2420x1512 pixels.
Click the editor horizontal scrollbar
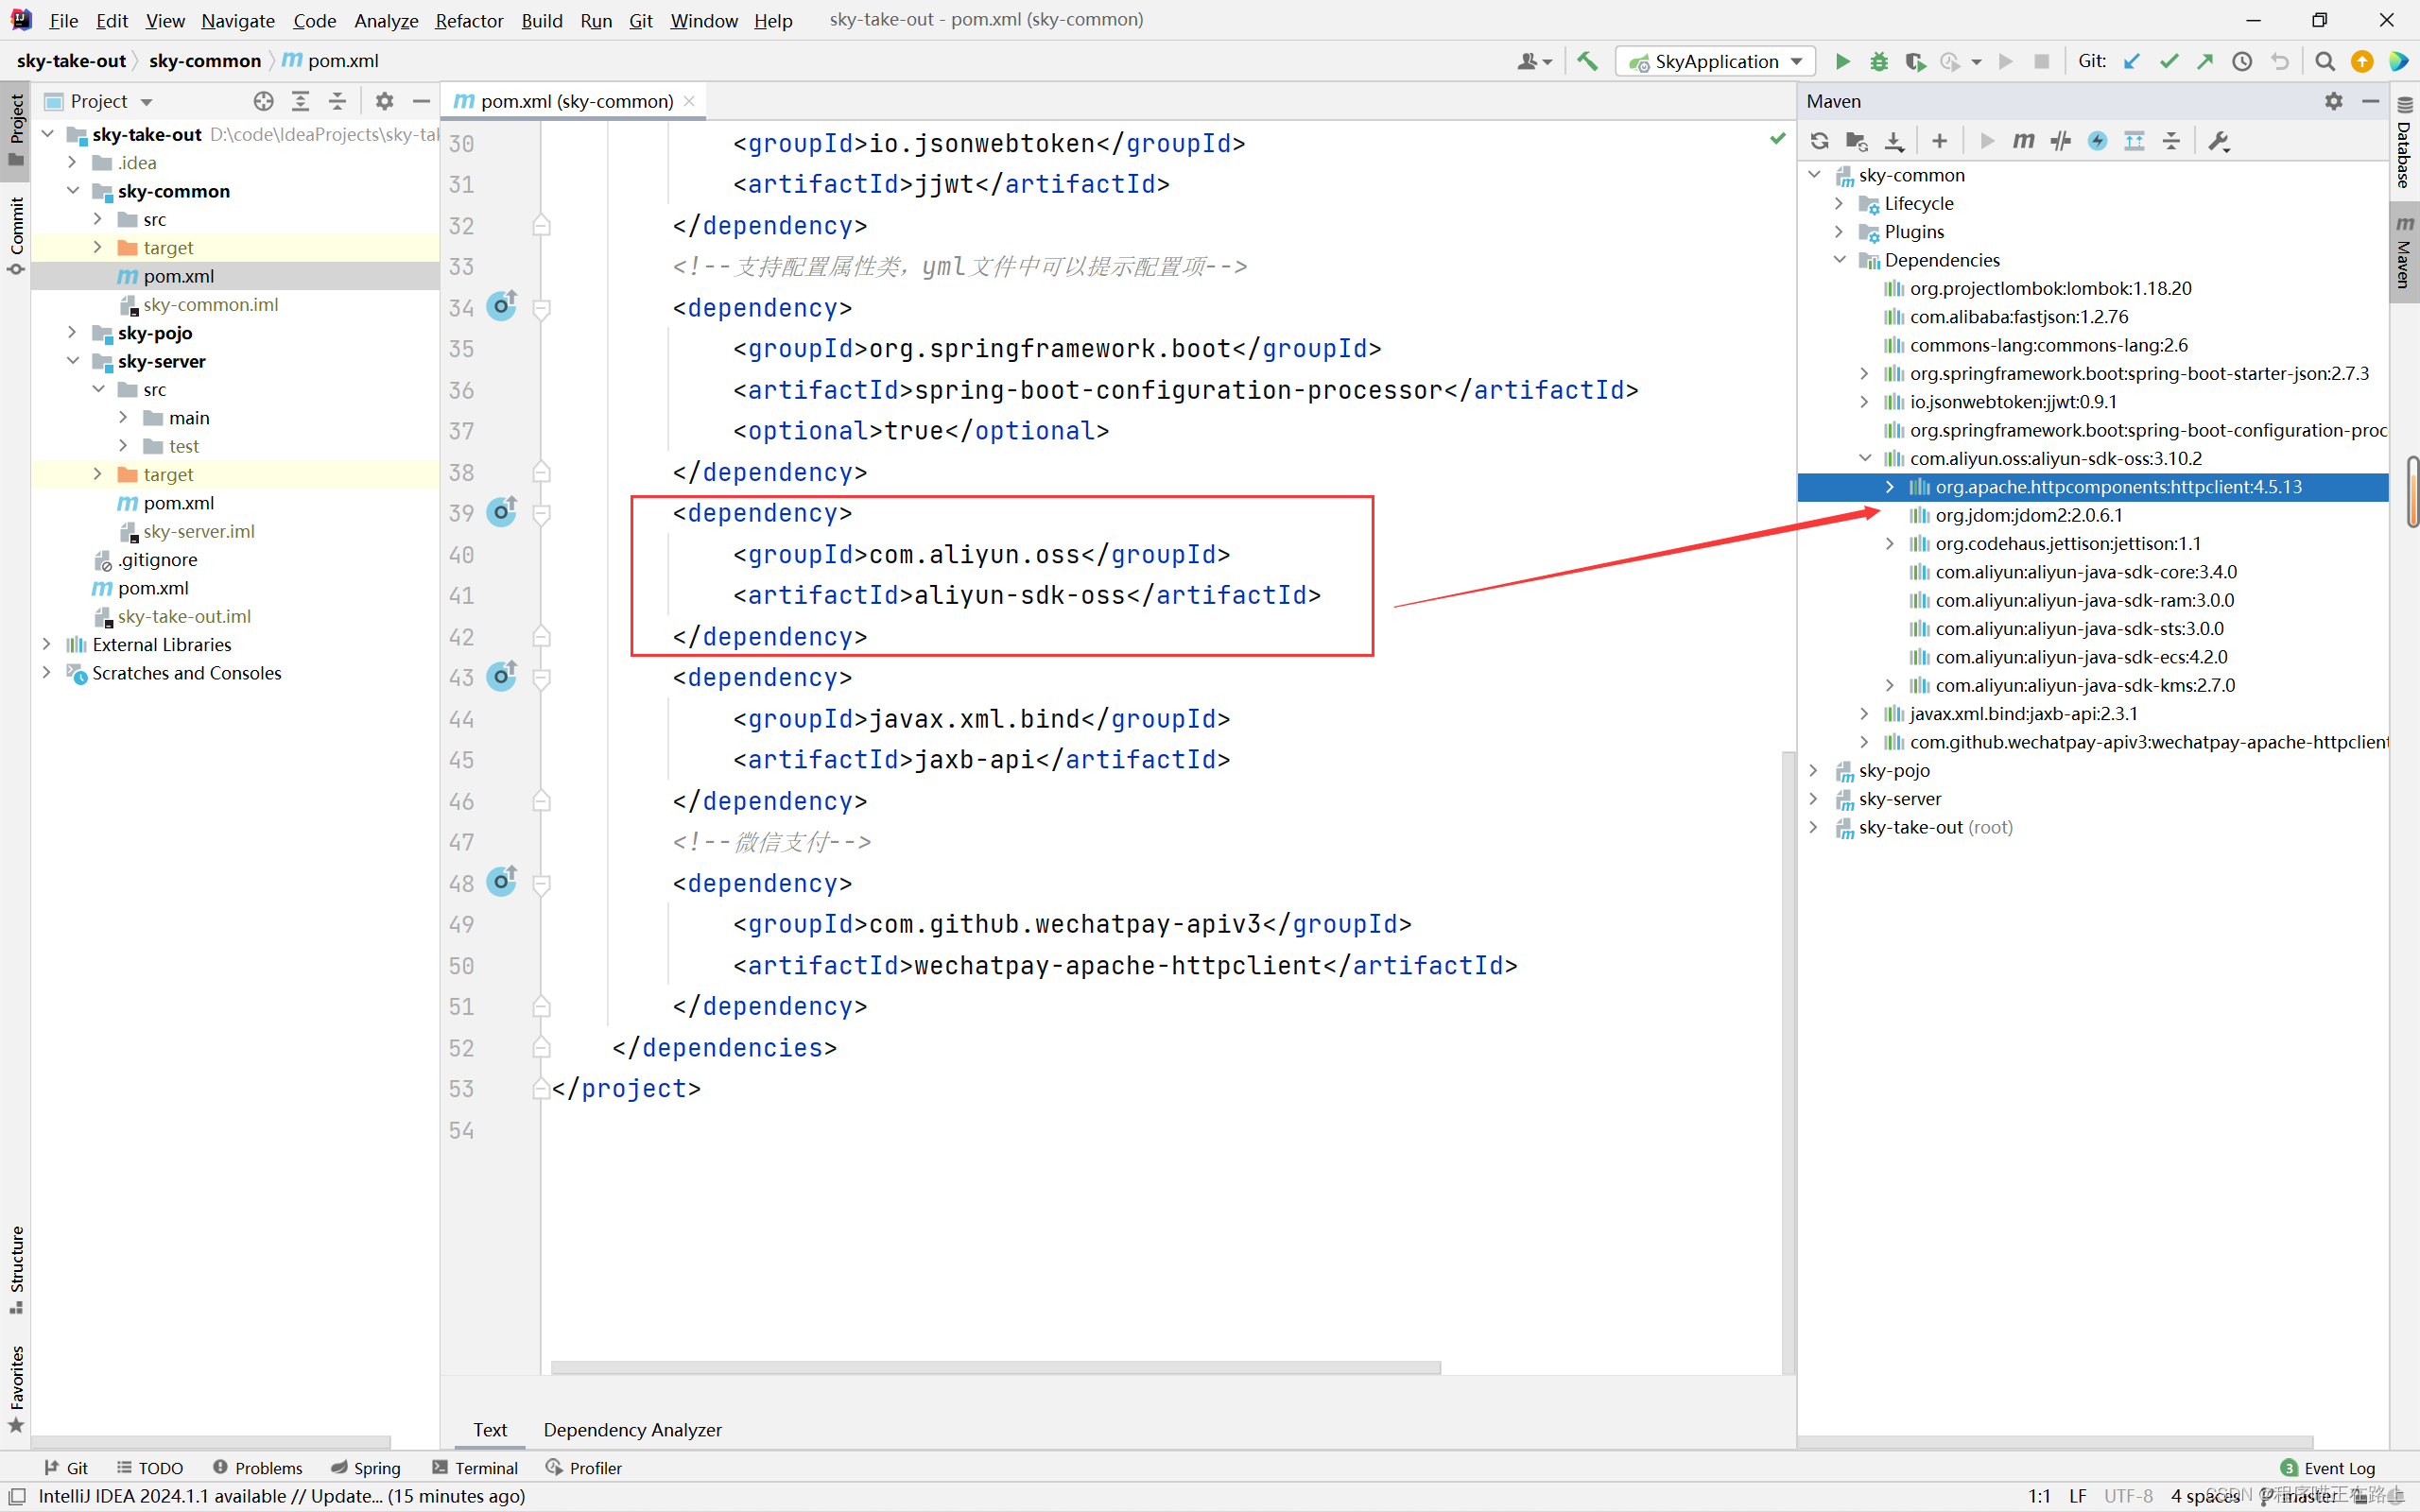(x=995, y=1367)
